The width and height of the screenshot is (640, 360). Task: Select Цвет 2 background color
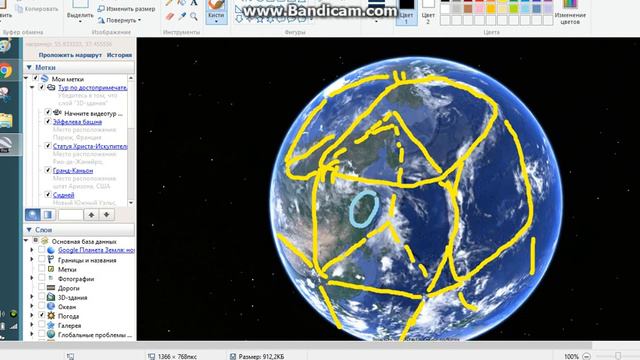(x=428, y=12)
